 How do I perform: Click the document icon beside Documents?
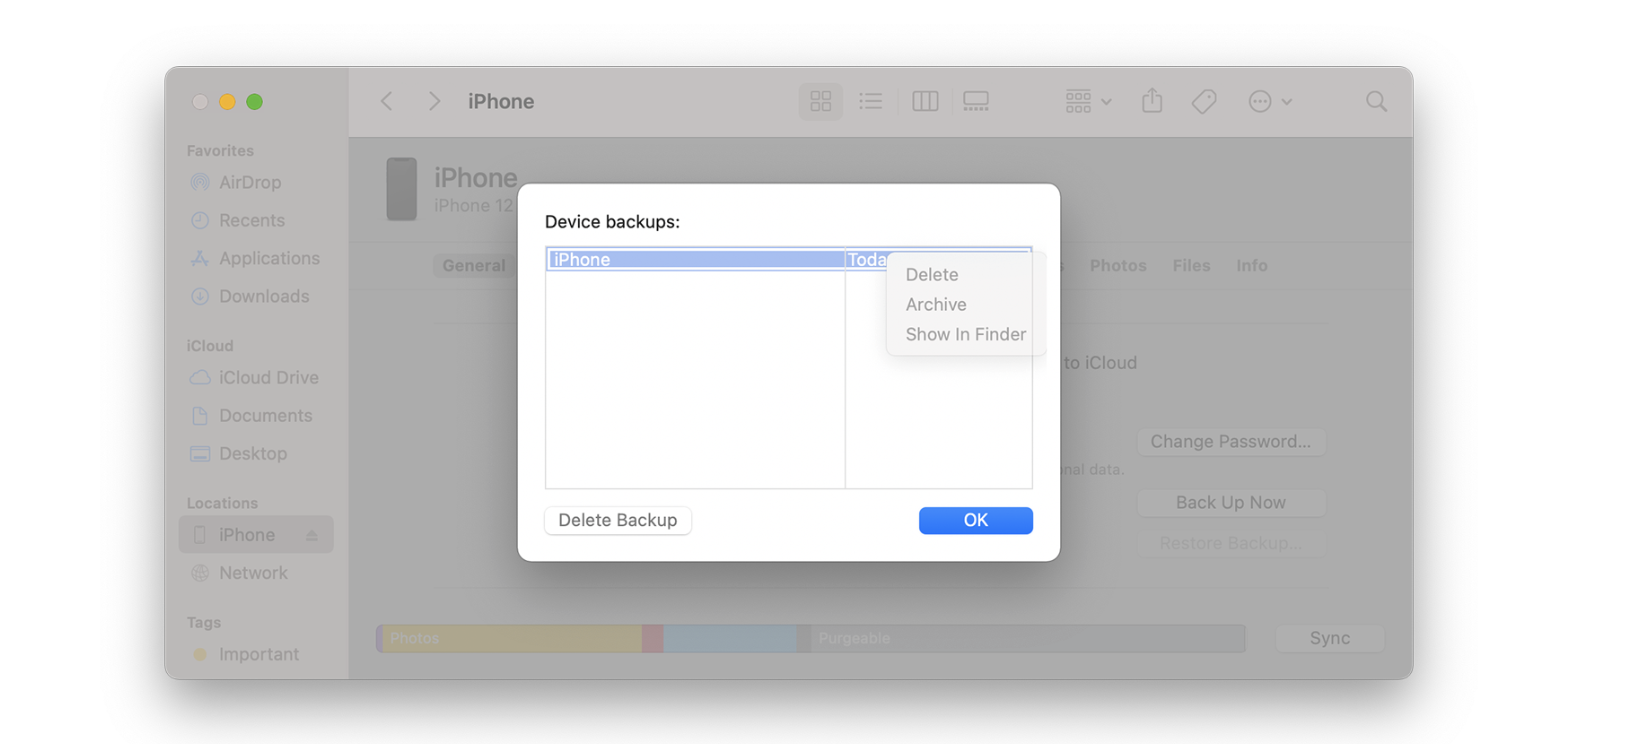pyautogui.click(x=200, y=415)
